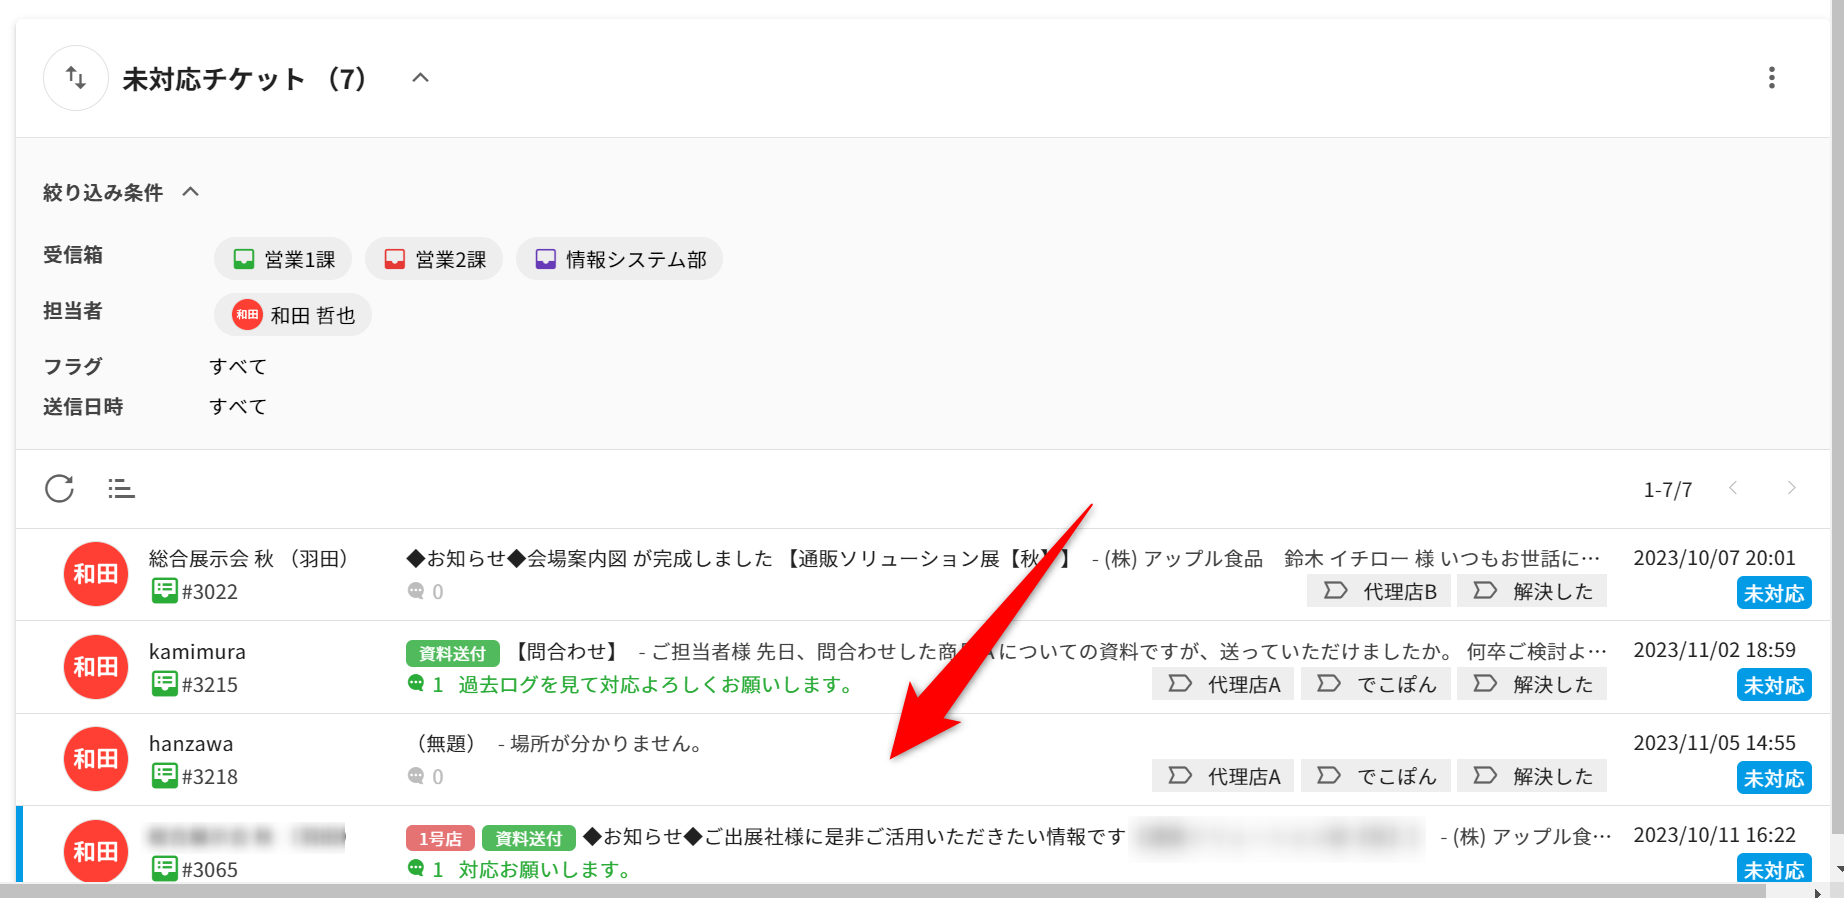Select the 情報システム部 inbox filter chip

point(619,259)
